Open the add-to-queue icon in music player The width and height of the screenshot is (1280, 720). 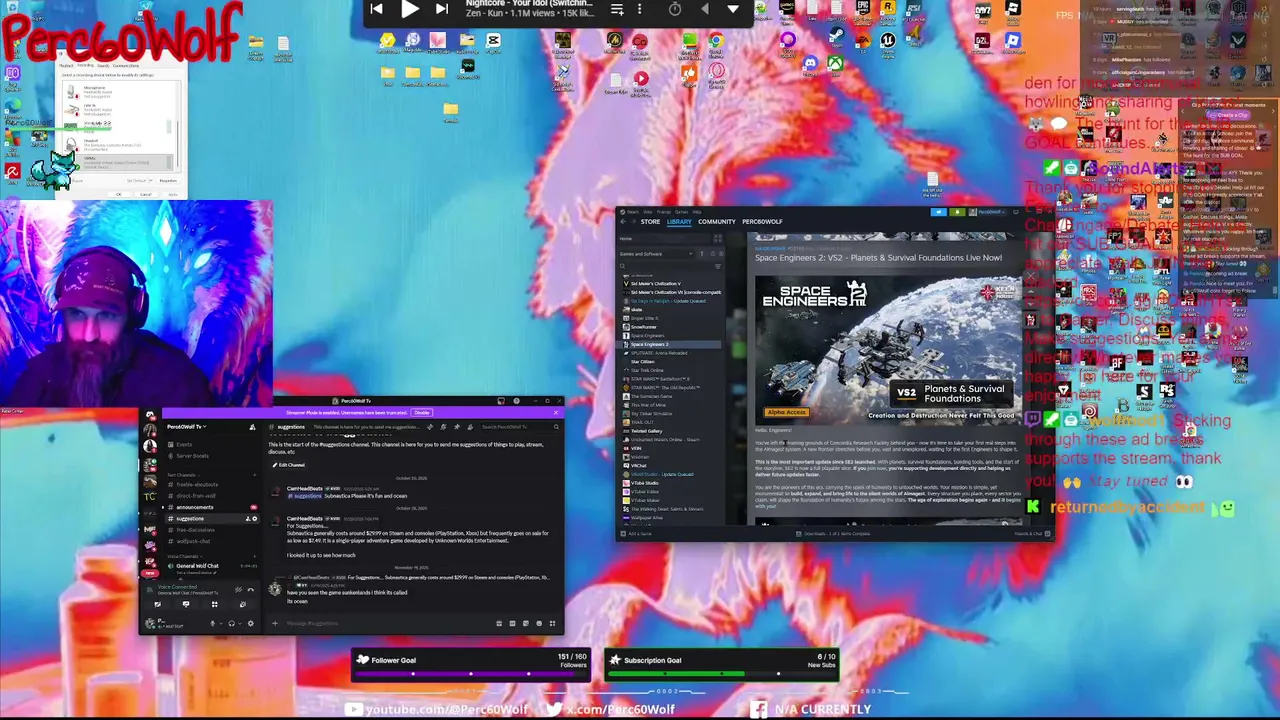(x=617, y=9)
